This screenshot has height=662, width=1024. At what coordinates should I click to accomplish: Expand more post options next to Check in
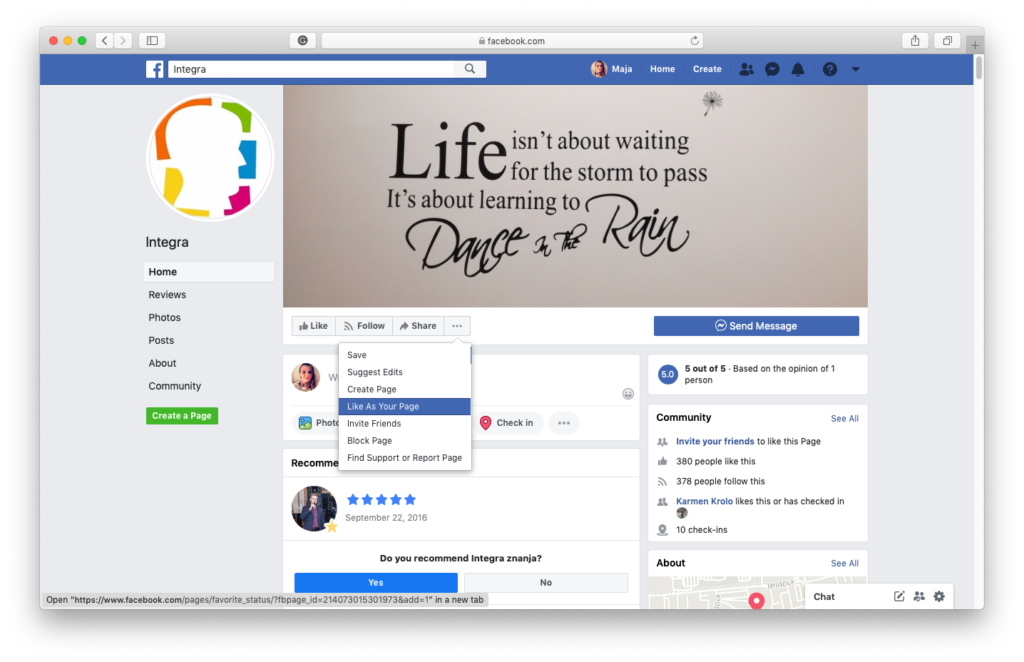pyautogui.click(x=564, y=423)
